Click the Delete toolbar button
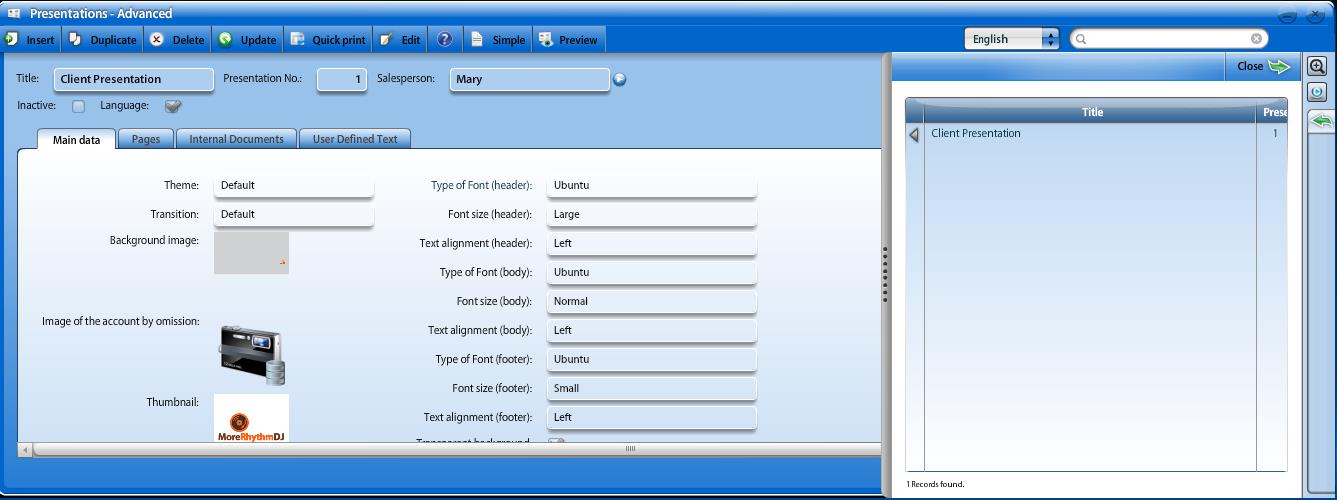 pyautogui.click(x=177, y=40)
